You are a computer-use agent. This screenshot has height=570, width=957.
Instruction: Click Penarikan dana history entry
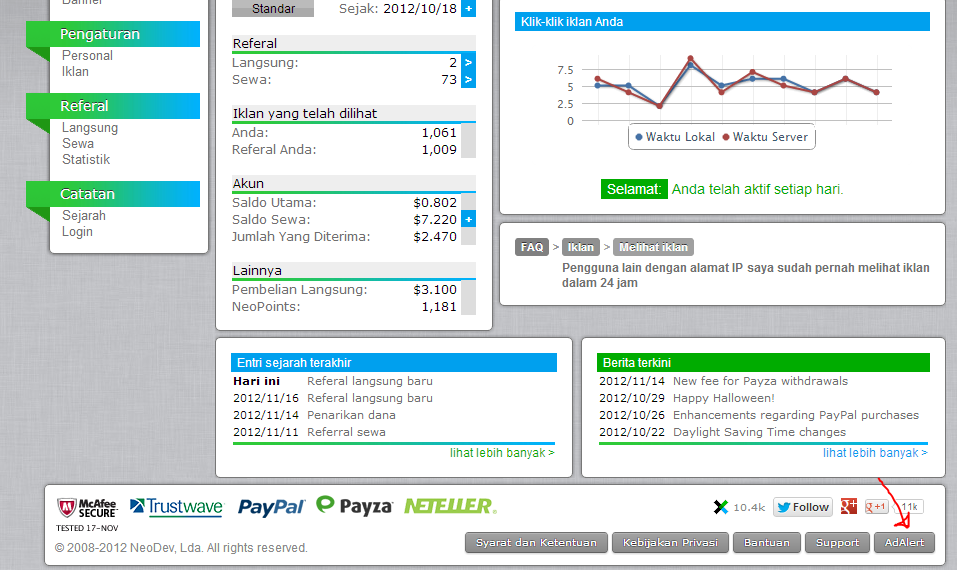pos(351,415)
